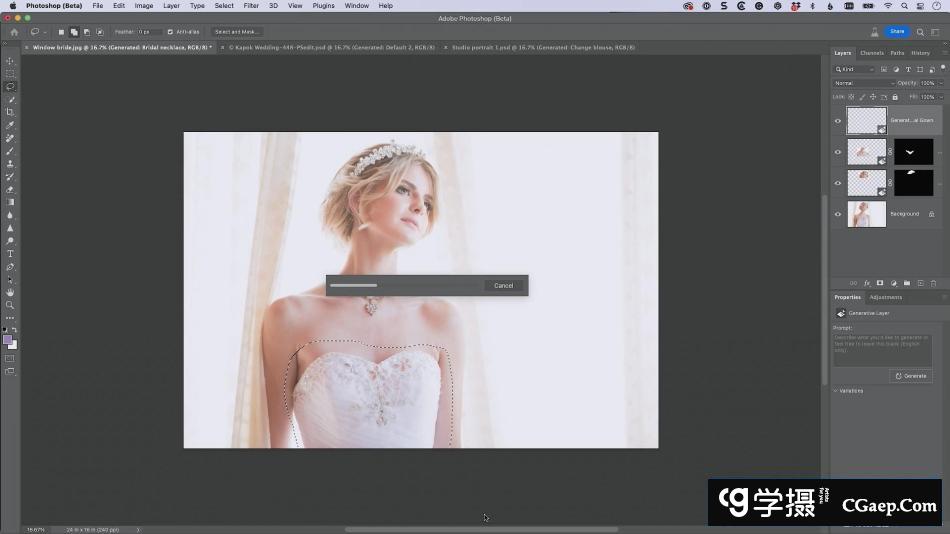Toggle the Anti-alias checkbox
The image size is (950, 534).
pos(170,32)
